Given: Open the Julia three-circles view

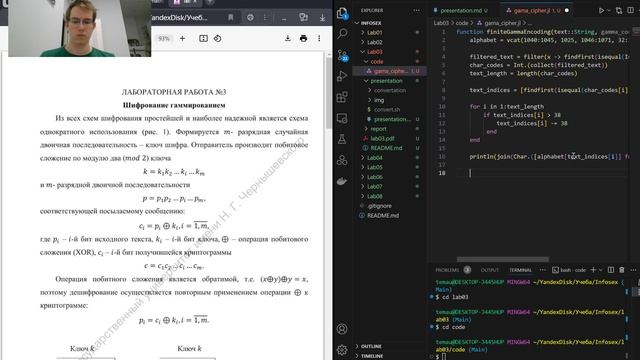Looking at the screenshot, I should [x=342, y=160].
